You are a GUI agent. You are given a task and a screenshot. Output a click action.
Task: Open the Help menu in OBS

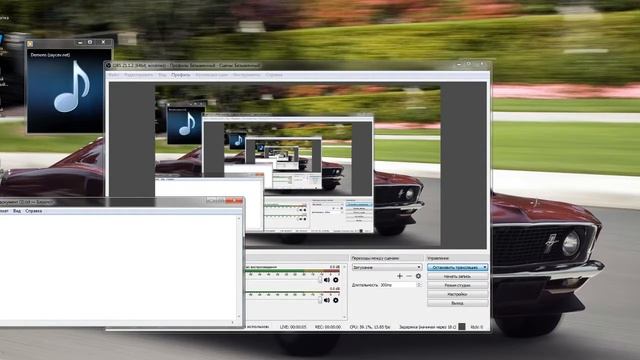274,75
